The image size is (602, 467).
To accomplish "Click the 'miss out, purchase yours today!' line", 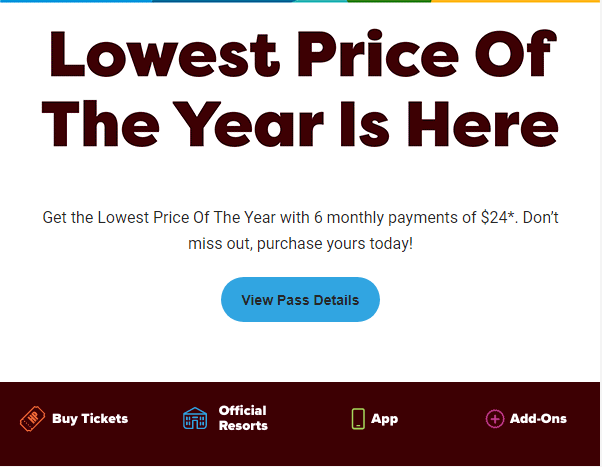I will pos(300,244).
